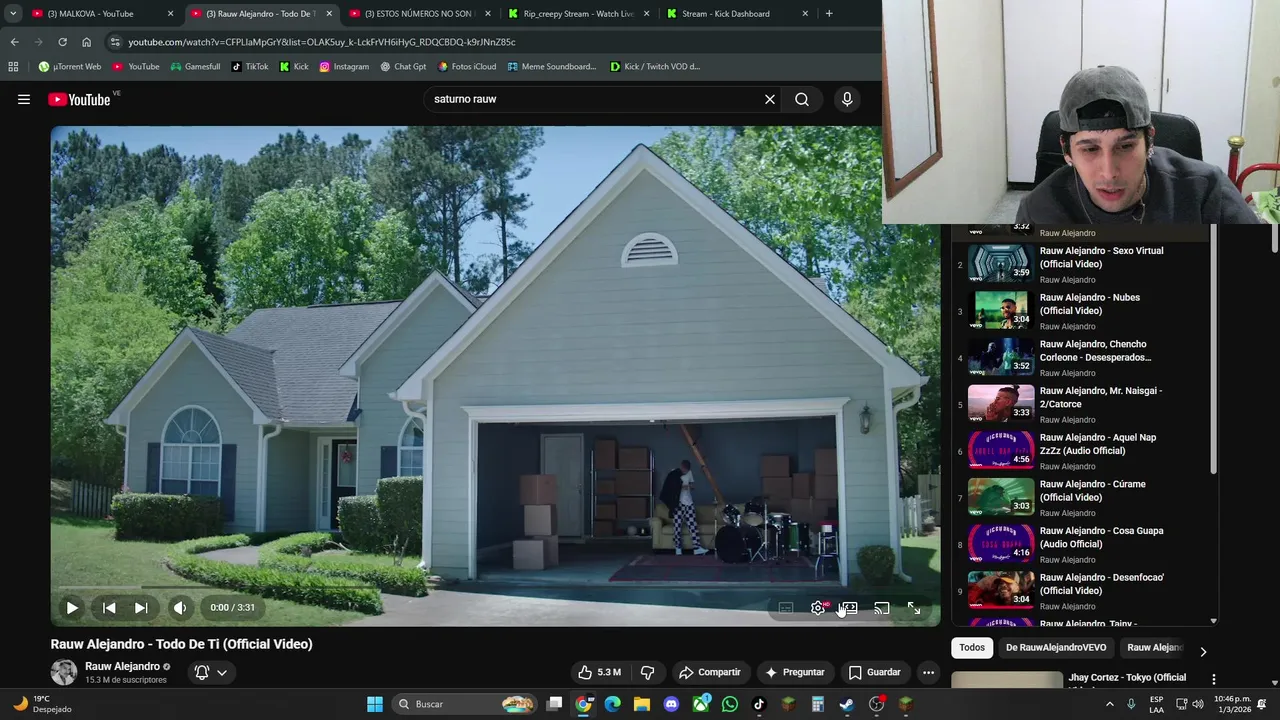Open Rauw Alejandro channel avatar
The height and width of the screenshot is (720, 1280).
[x=64, y=672]
